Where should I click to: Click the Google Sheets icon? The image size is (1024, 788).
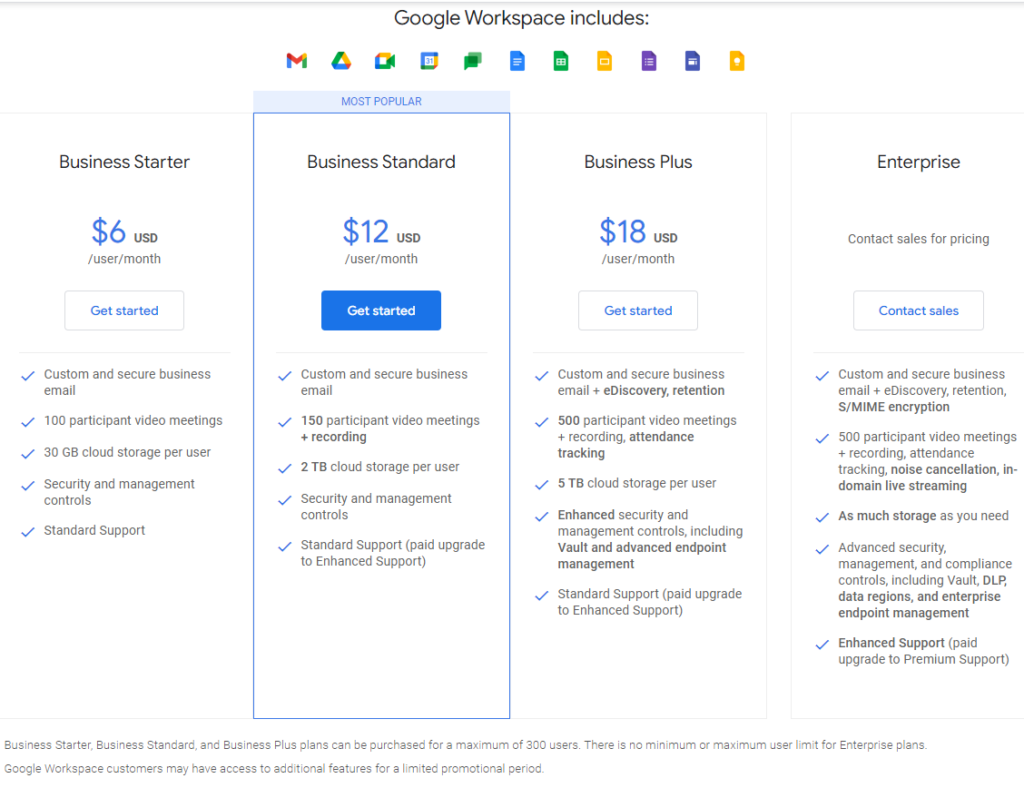click(561, 61)
